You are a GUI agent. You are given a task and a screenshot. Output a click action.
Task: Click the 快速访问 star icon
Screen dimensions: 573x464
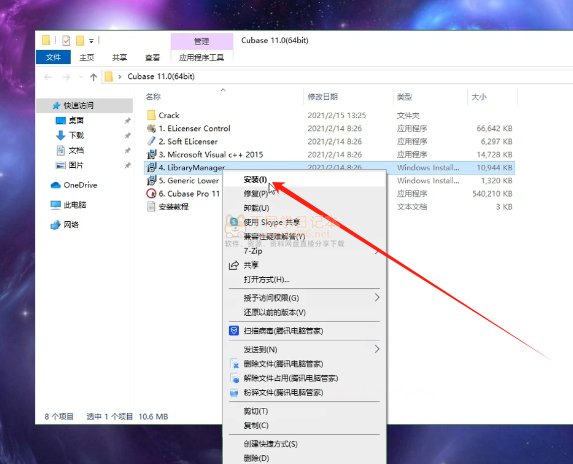(56, 106)
